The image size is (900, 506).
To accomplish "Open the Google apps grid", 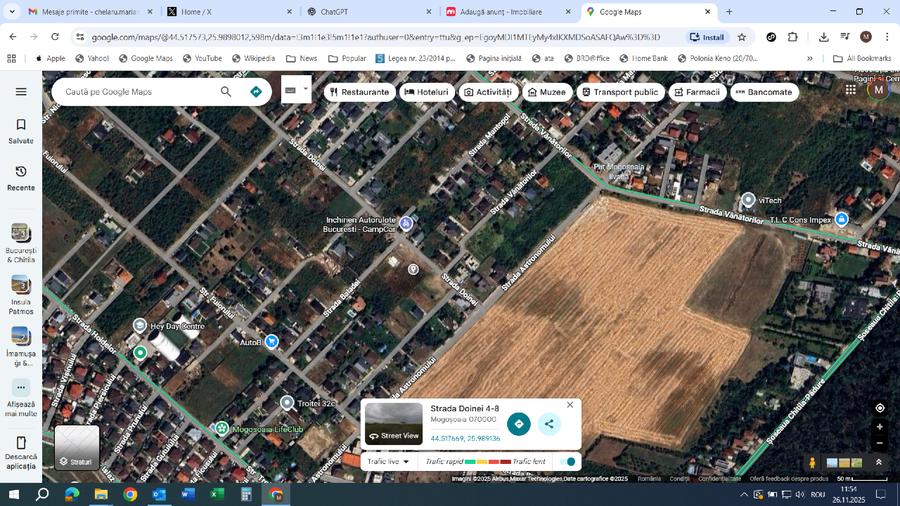I will coord(851,89).
